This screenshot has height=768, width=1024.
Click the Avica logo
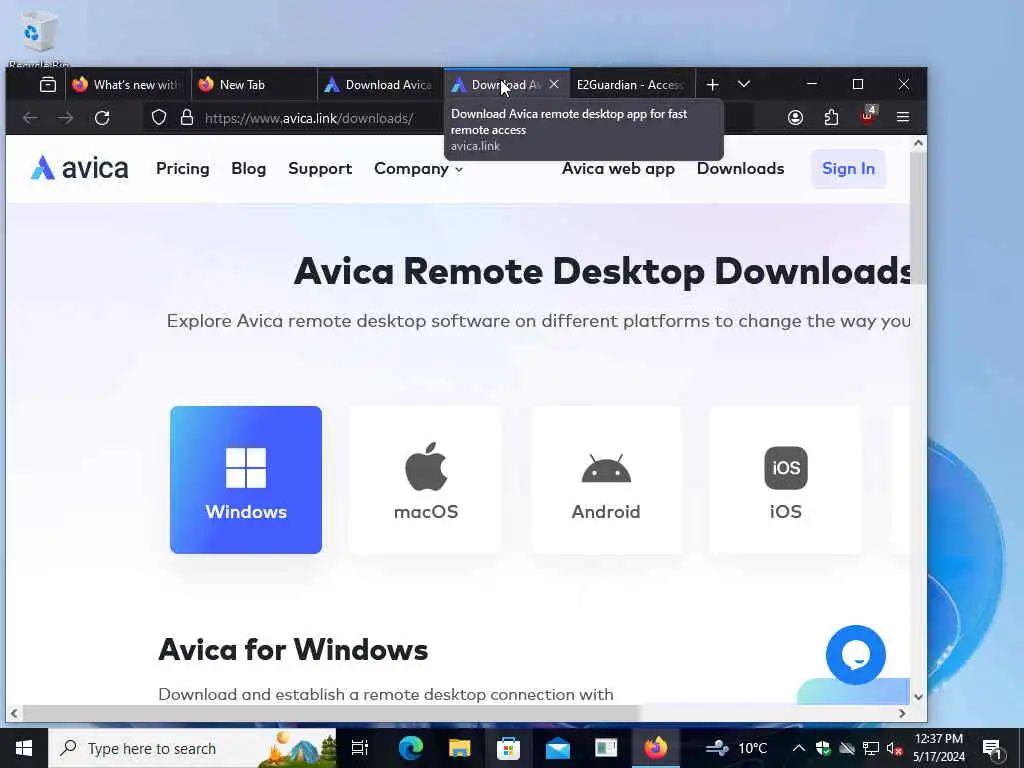[x=79, y=168]
